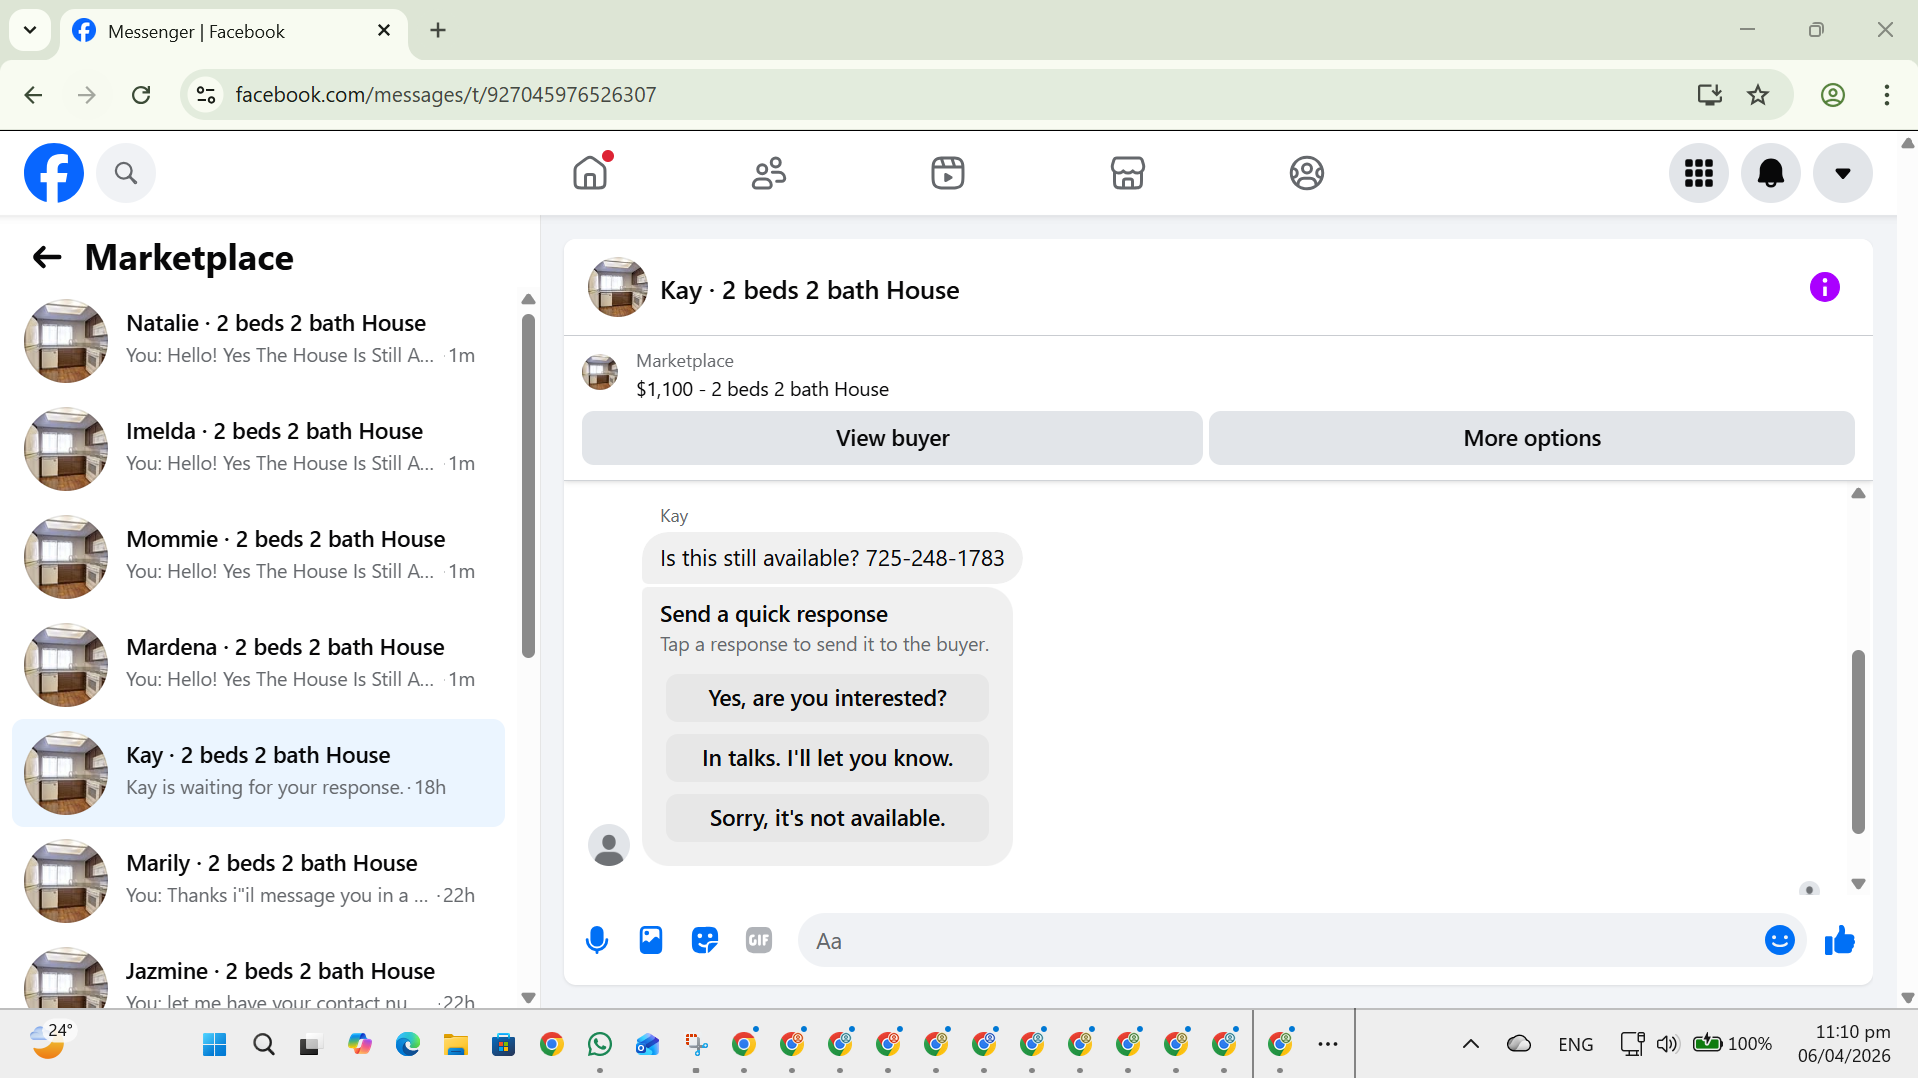Open Chrome's three-dot menu
The width and height of the screenshot is (1918, 1078).
pos(1886,95)
